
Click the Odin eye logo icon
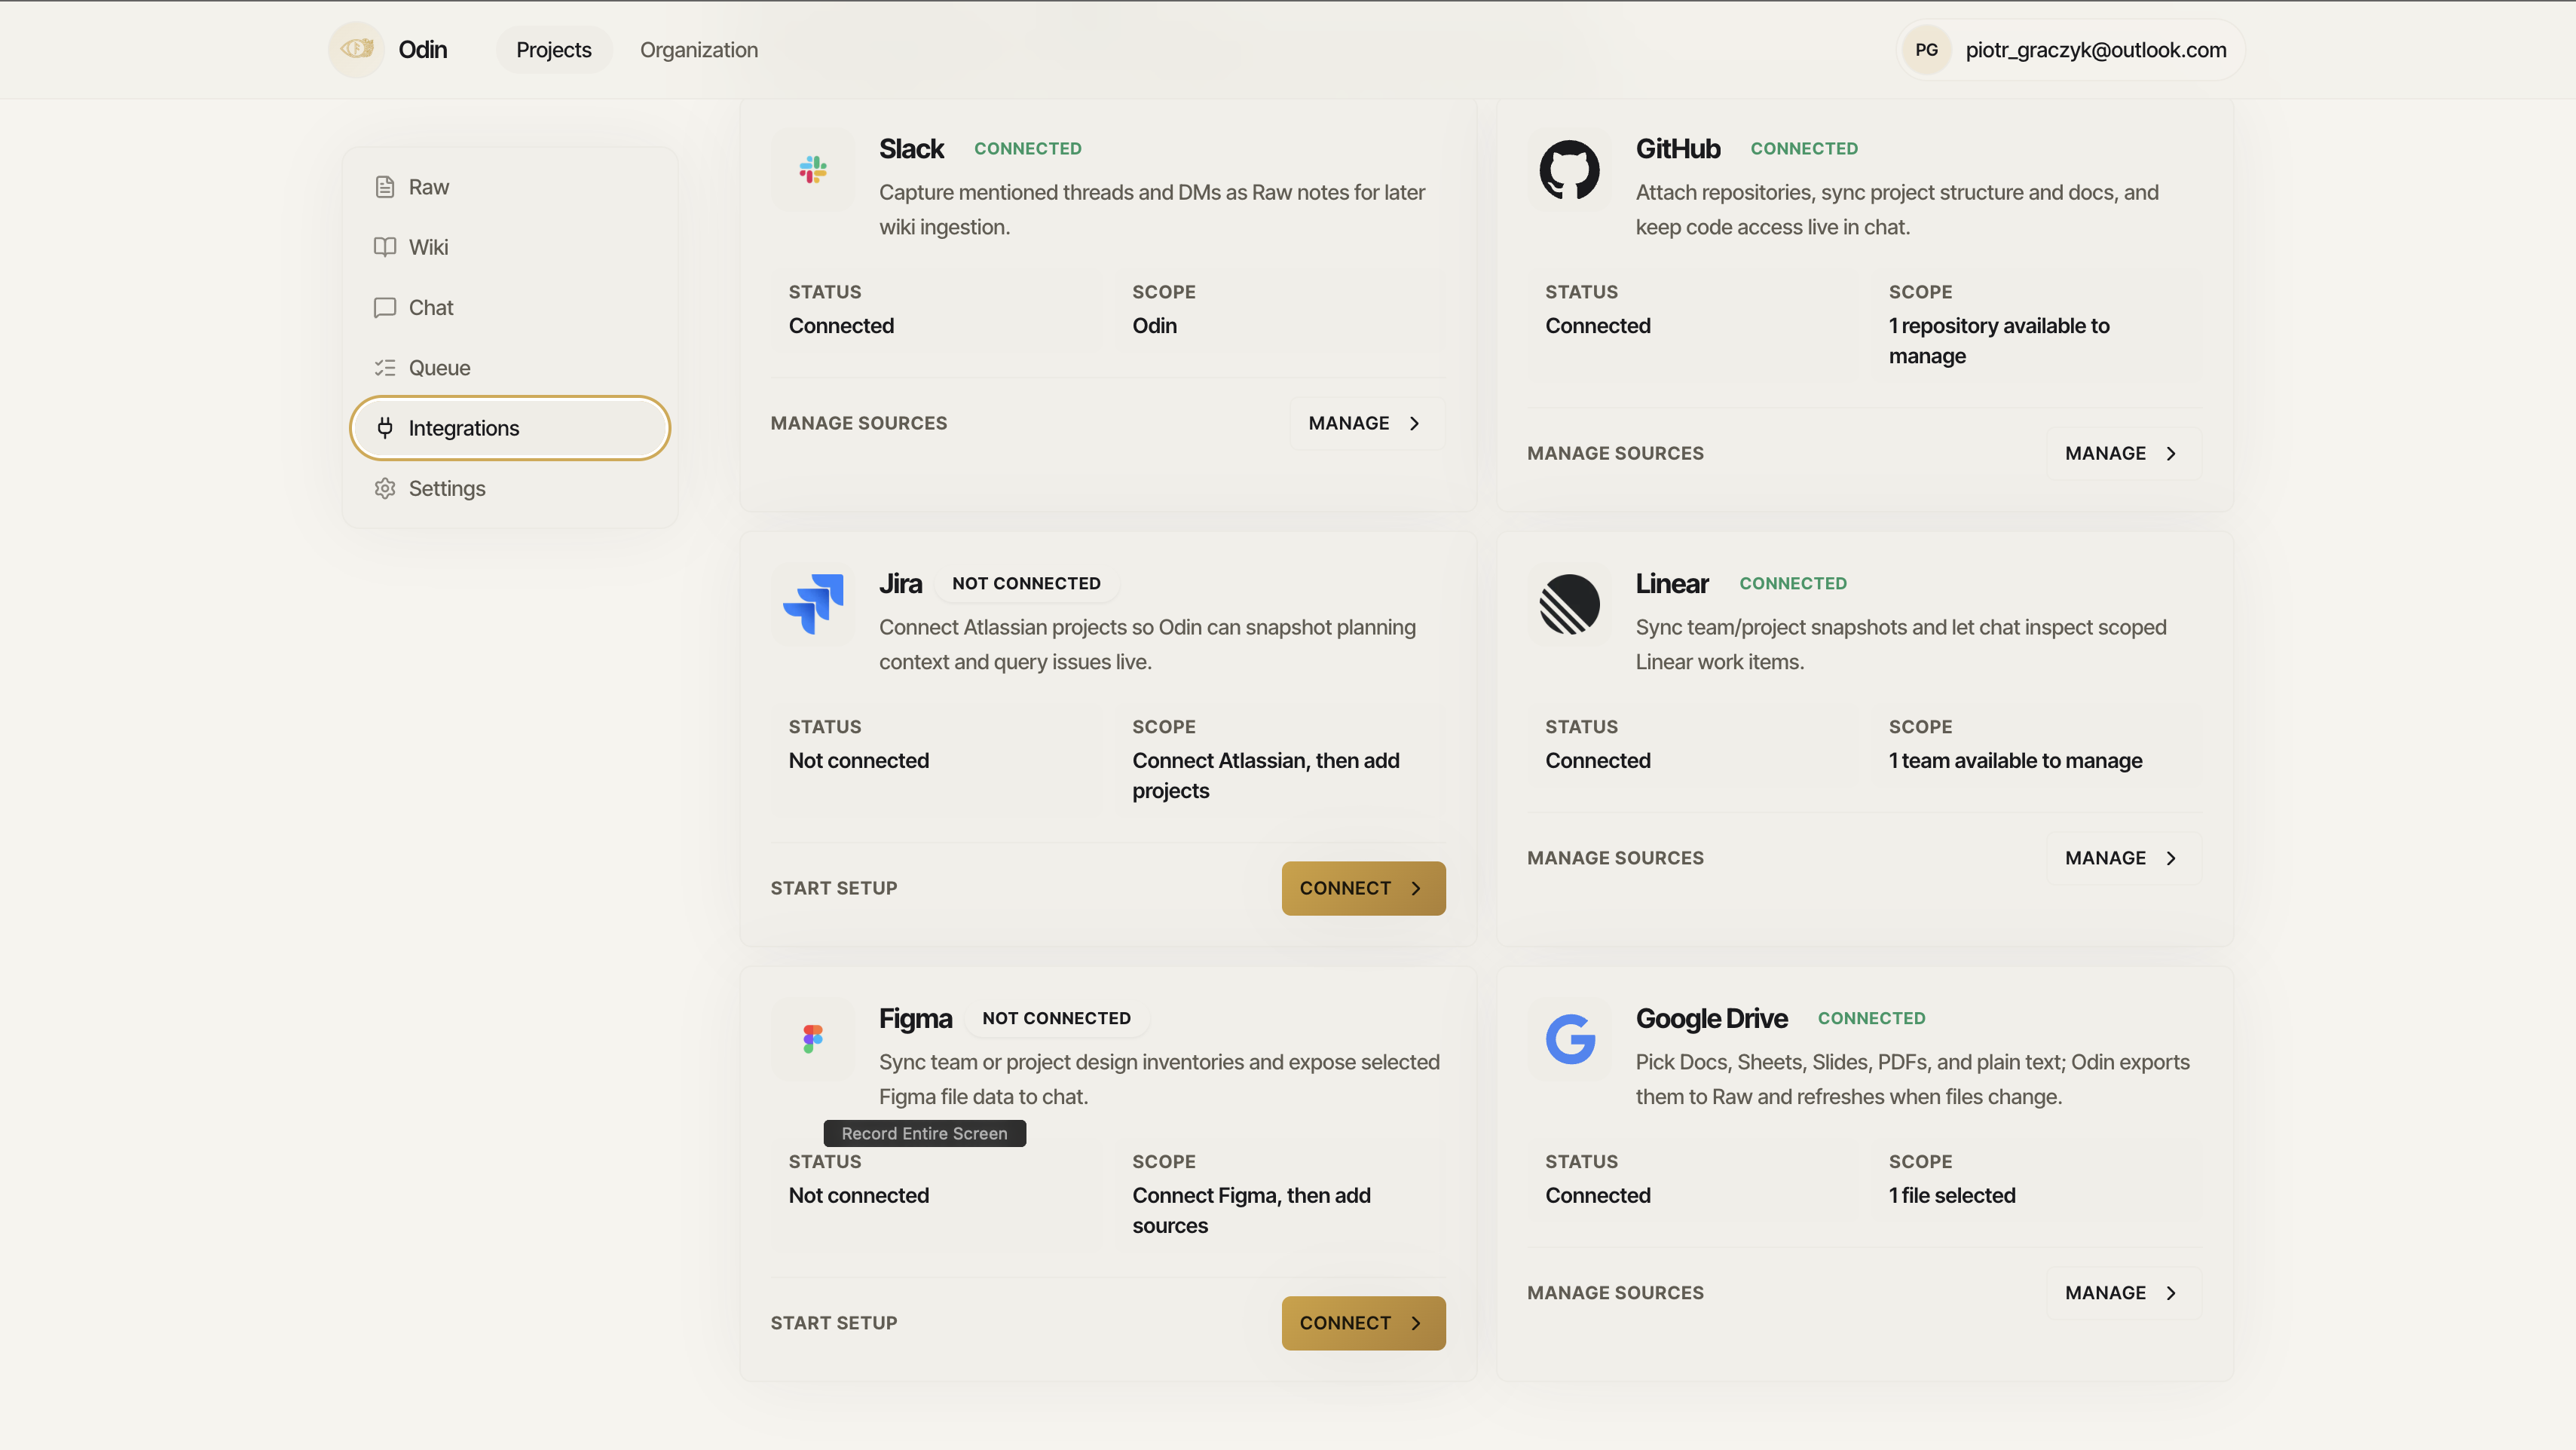(x=357, y=49)
